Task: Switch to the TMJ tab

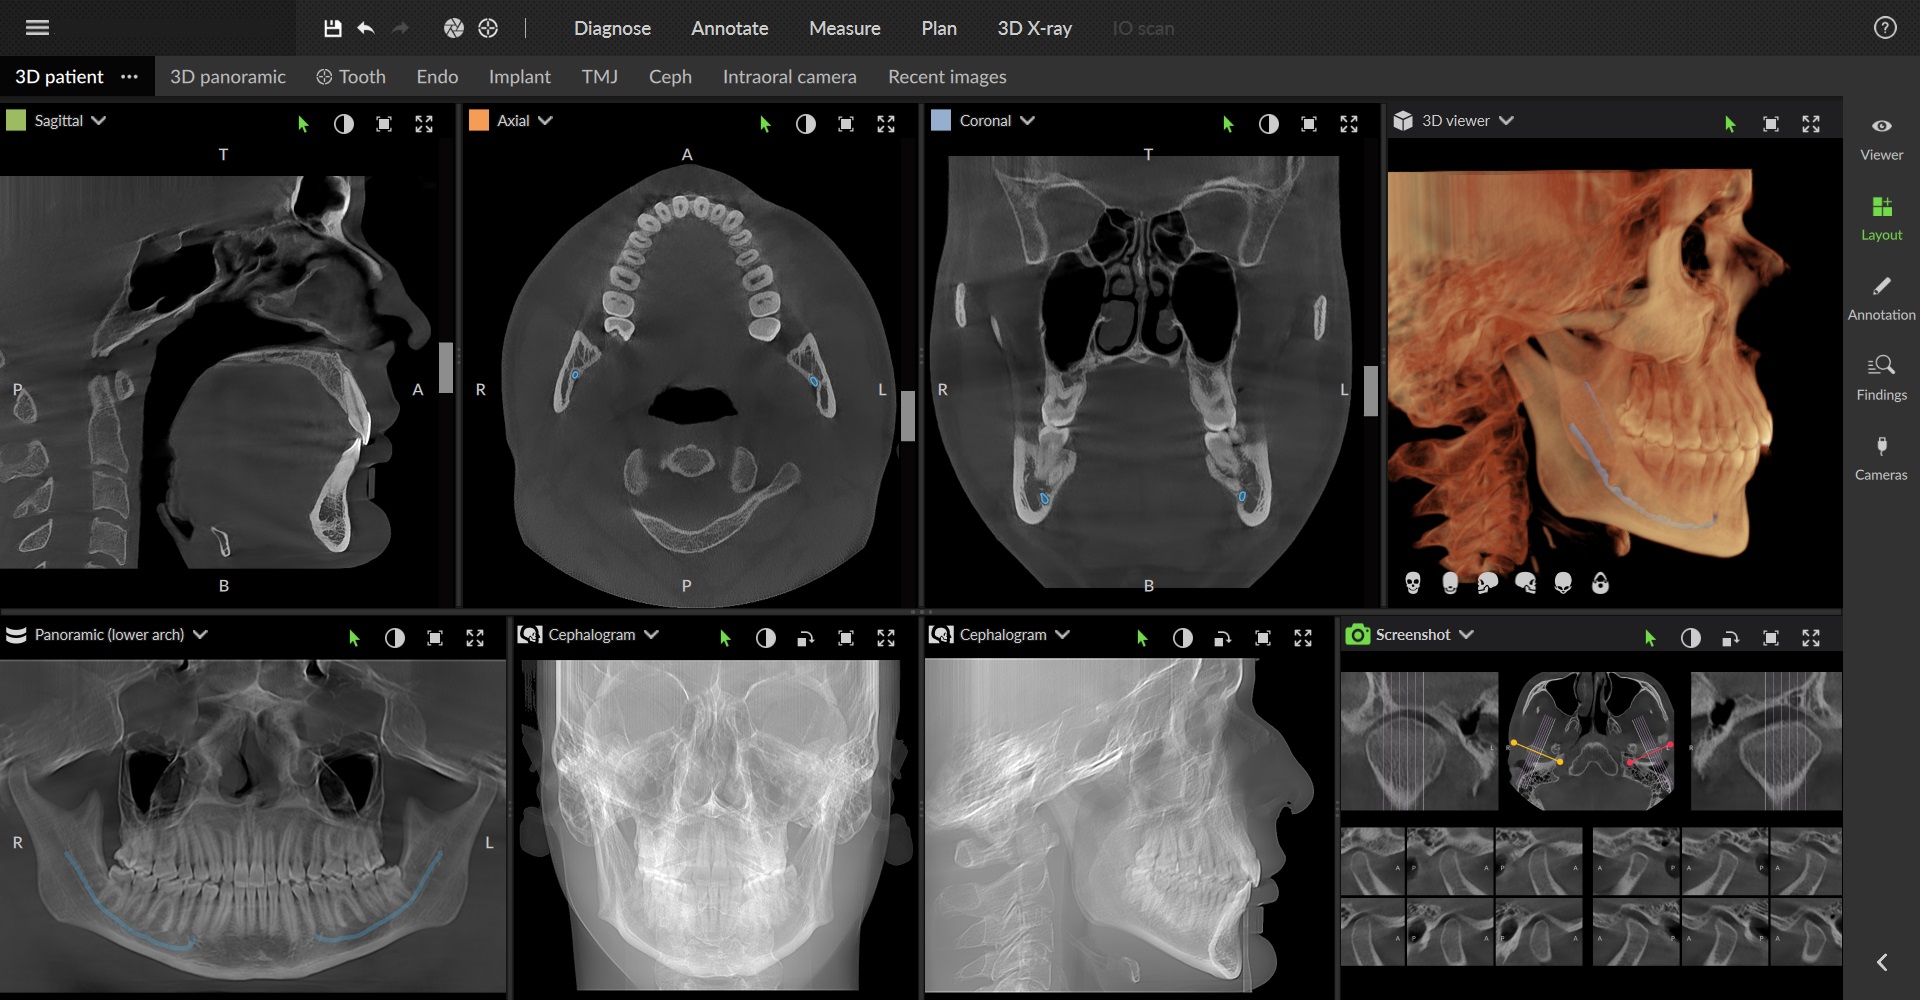Action: (x=599, y=77)
